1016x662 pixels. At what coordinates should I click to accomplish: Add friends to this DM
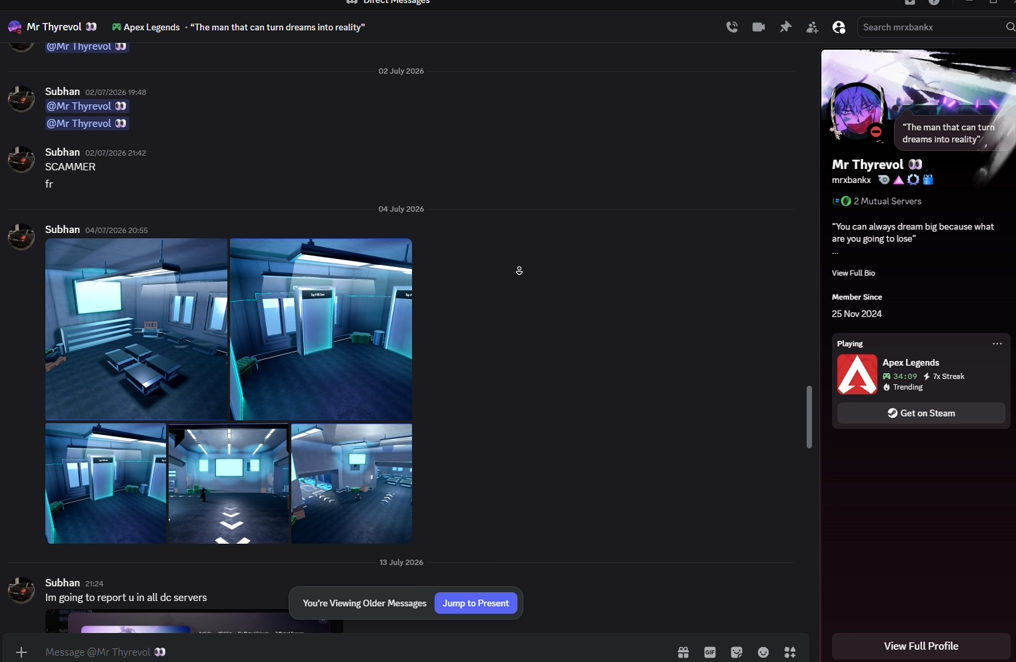click(x=812, y=27)
